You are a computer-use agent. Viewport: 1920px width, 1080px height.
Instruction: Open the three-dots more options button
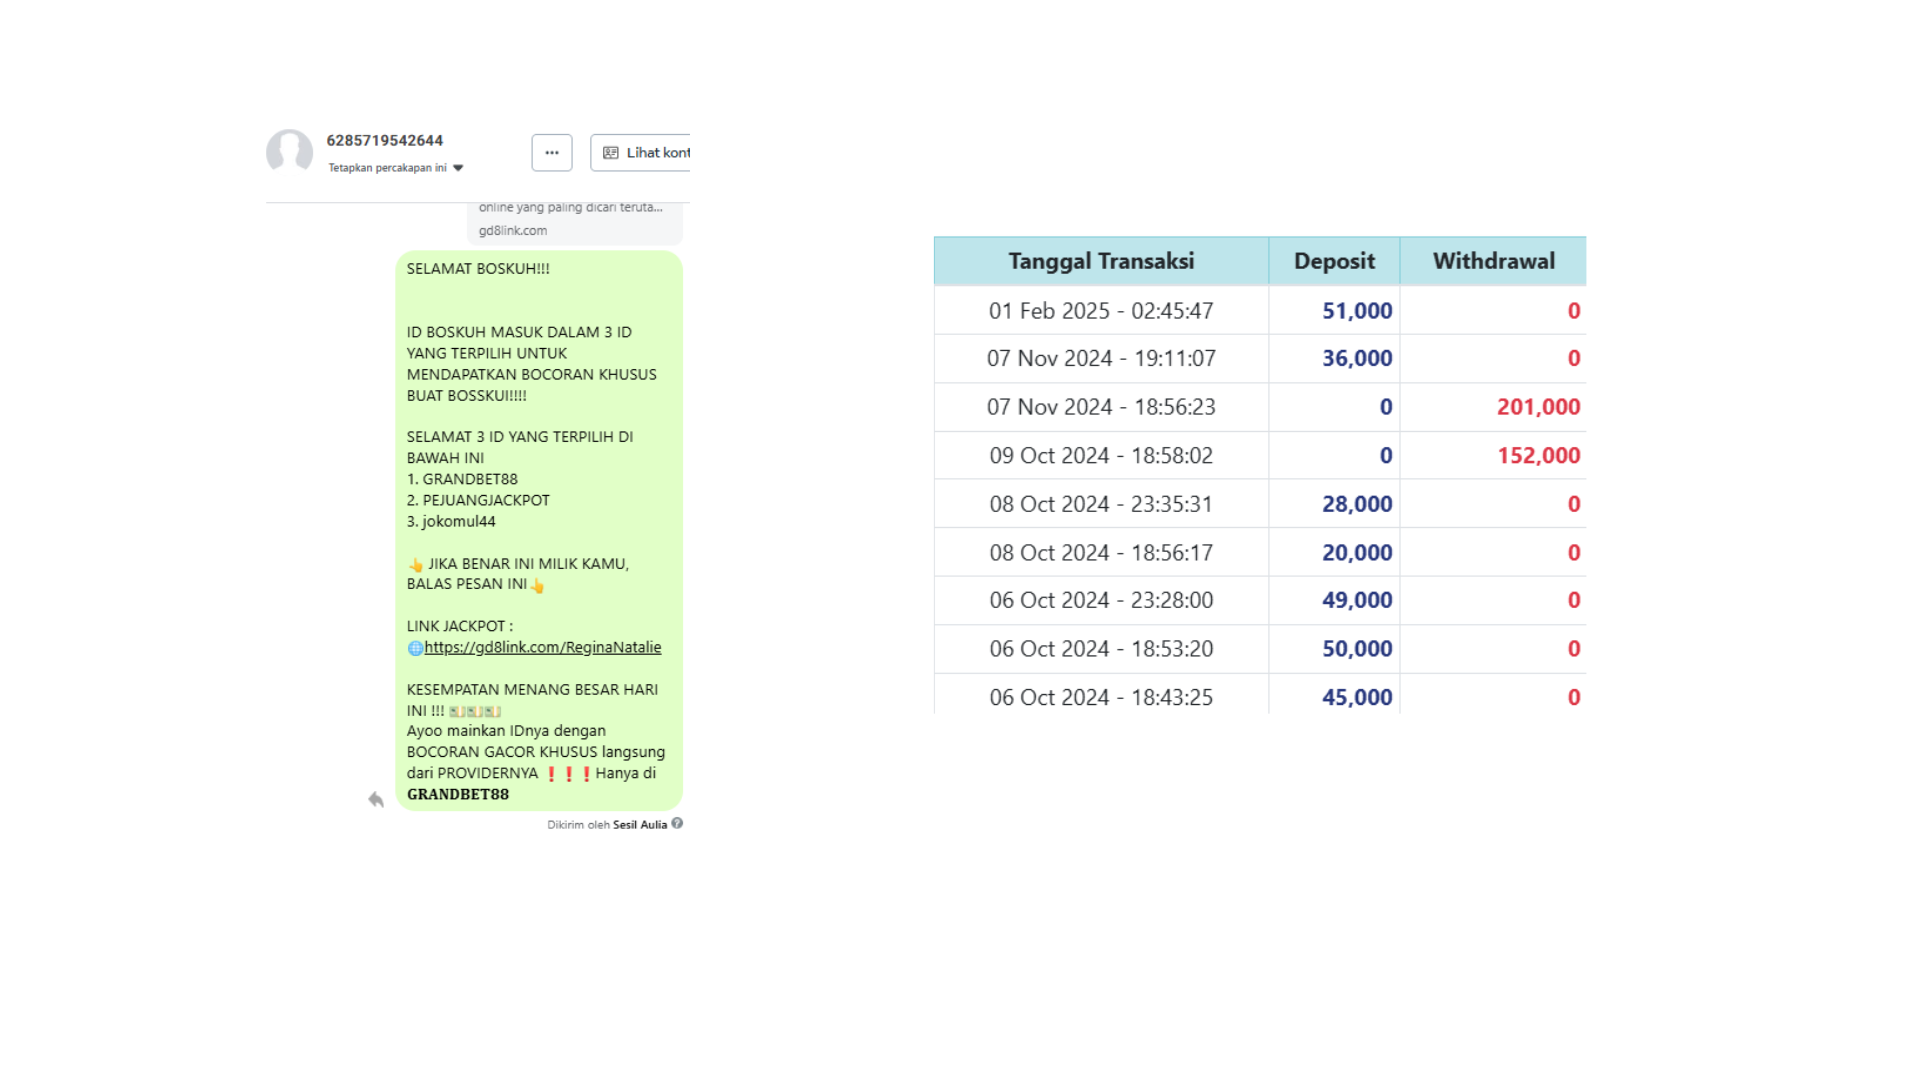552,153
